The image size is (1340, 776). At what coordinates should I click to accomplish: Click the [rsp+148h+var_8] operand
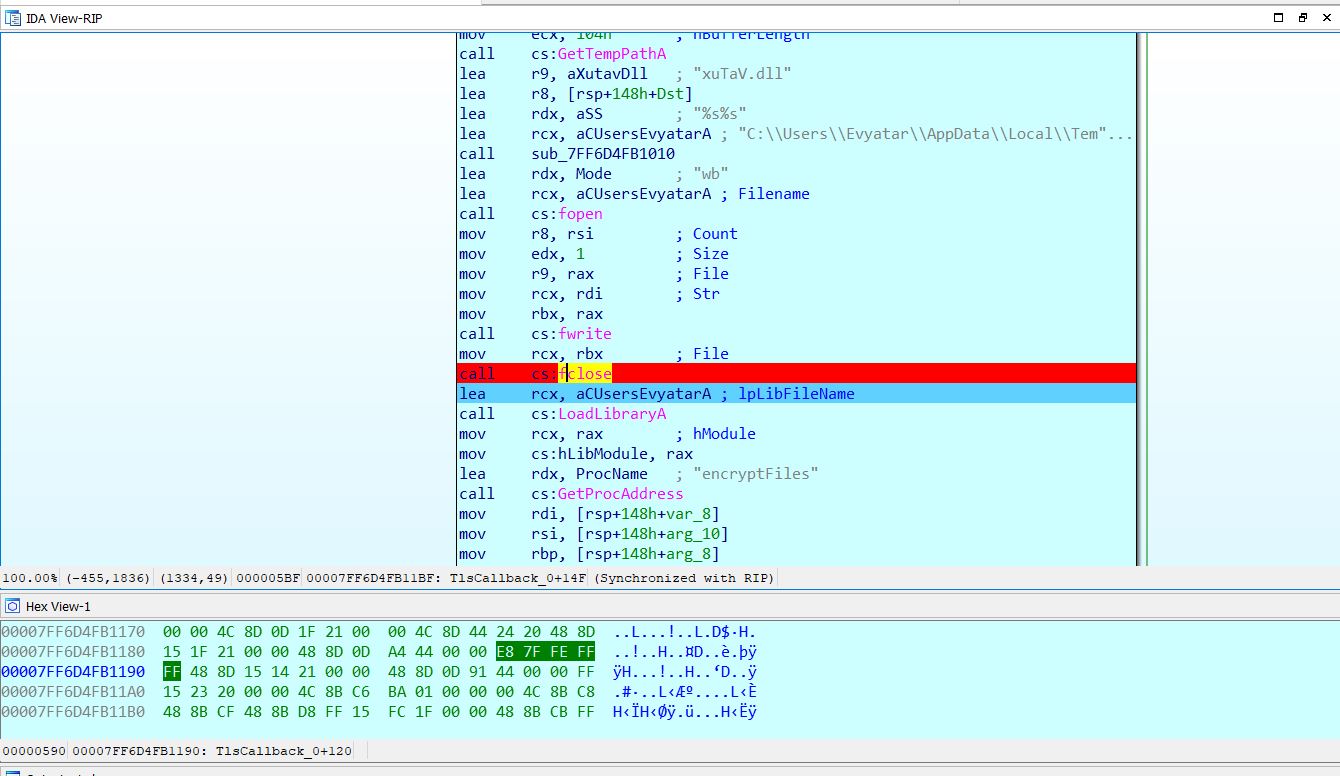[x=647, y=514]
